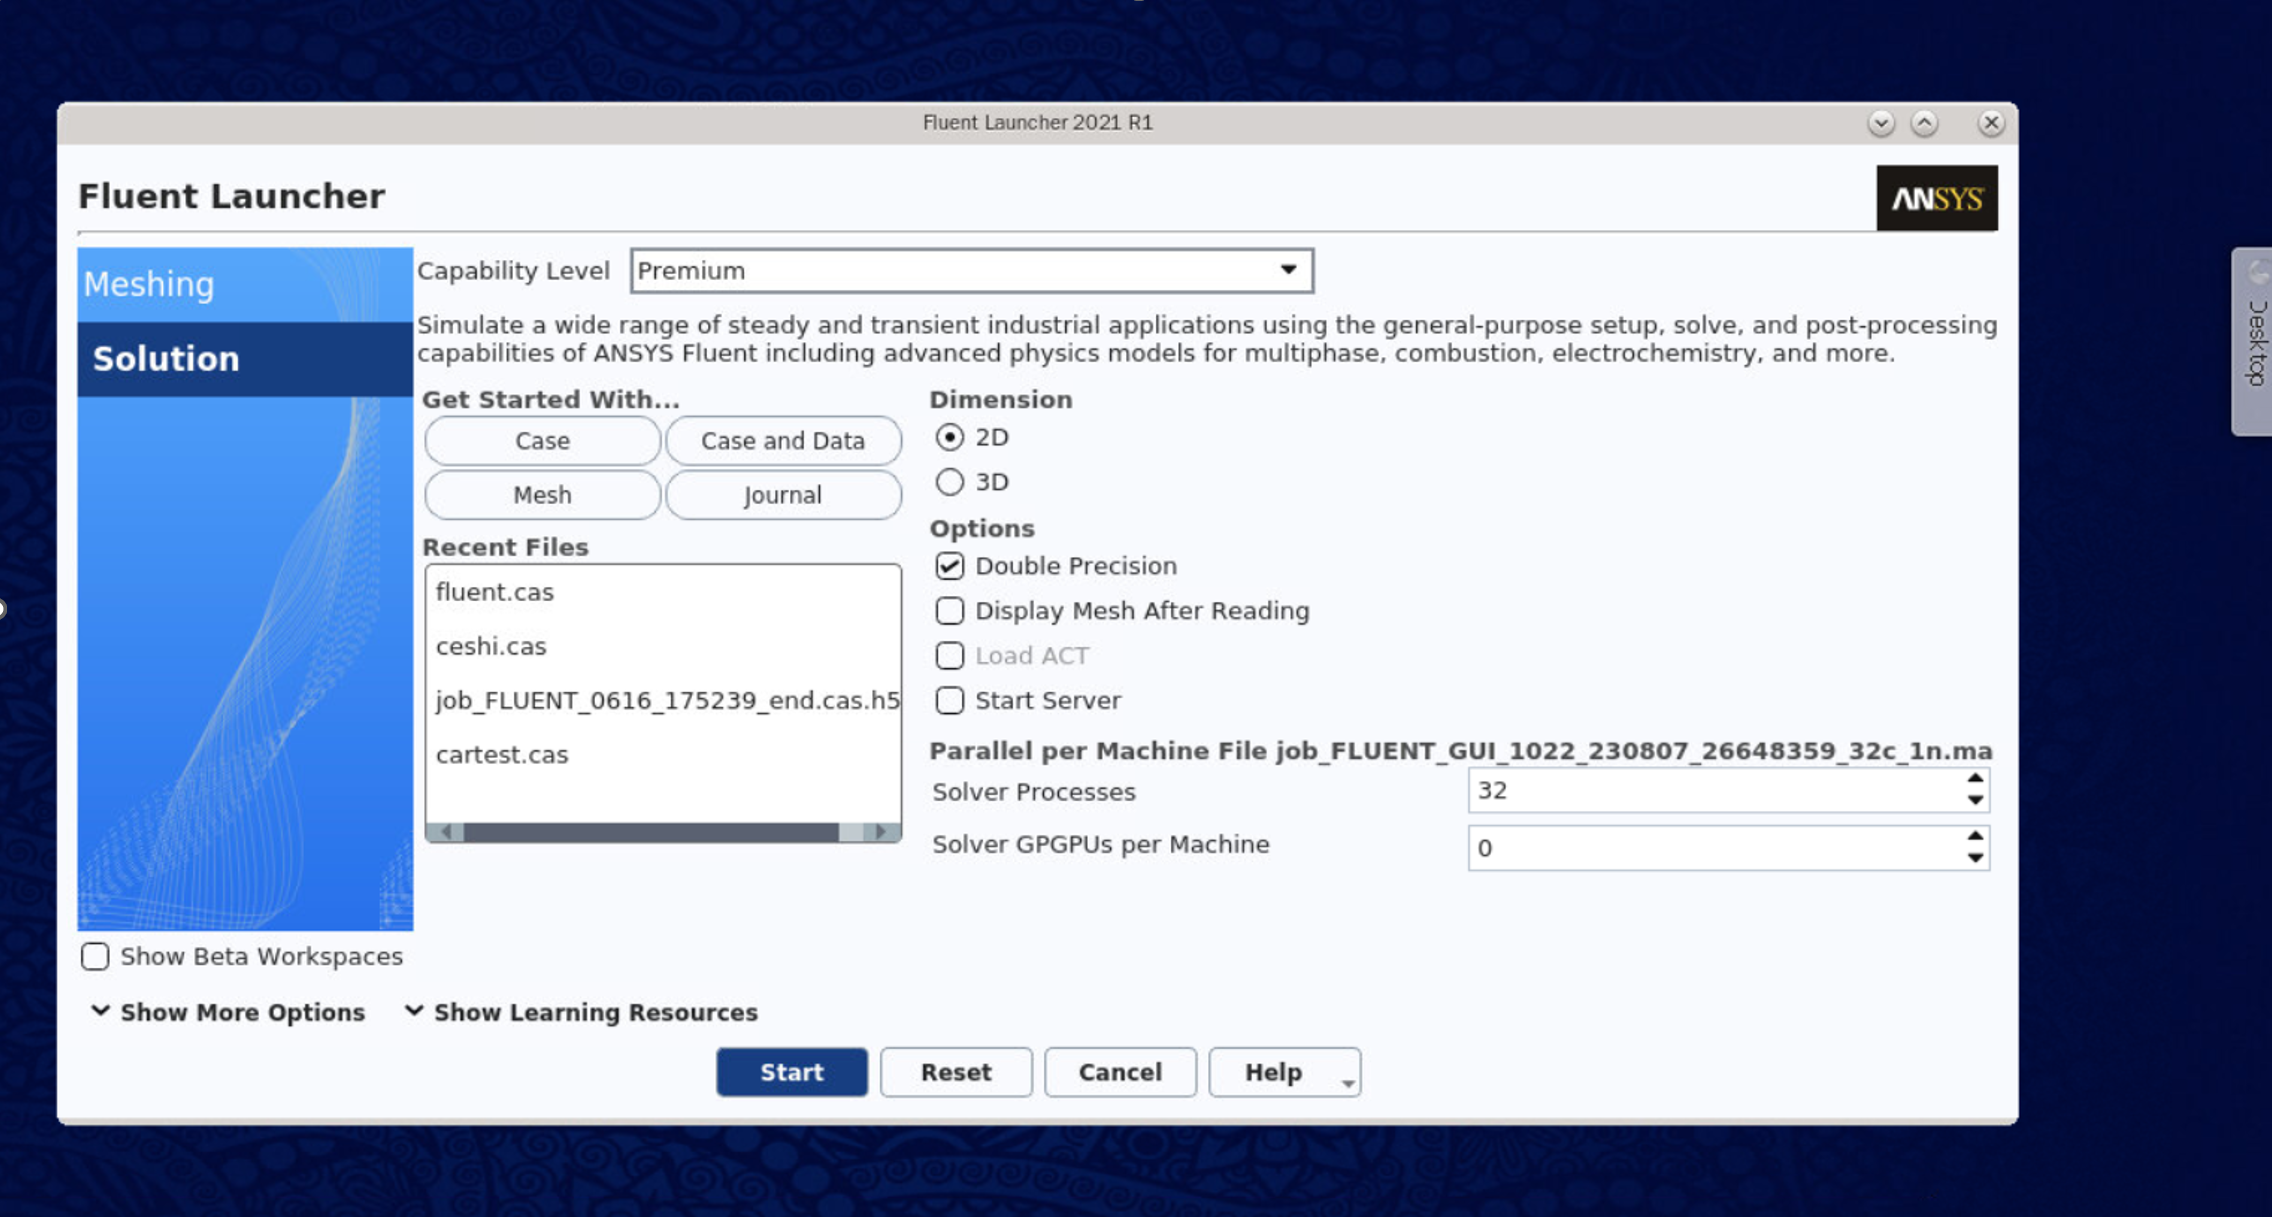Click the Mesh button
The height and width of the screenshot is (1217, 2272).
tap(542, 495)
